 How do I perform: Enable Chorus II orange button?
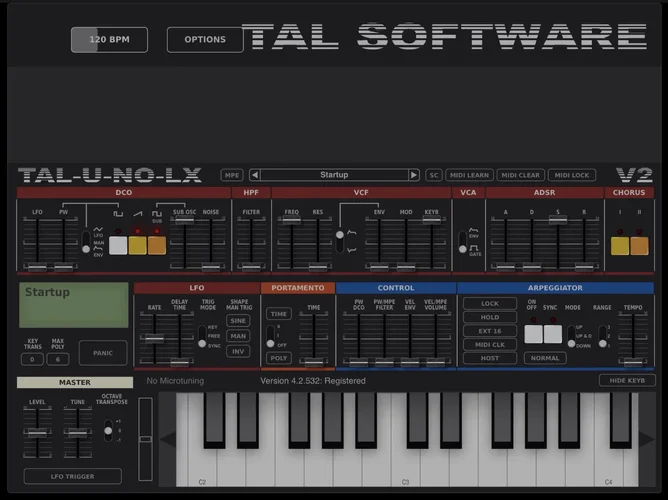pos(639,246)
